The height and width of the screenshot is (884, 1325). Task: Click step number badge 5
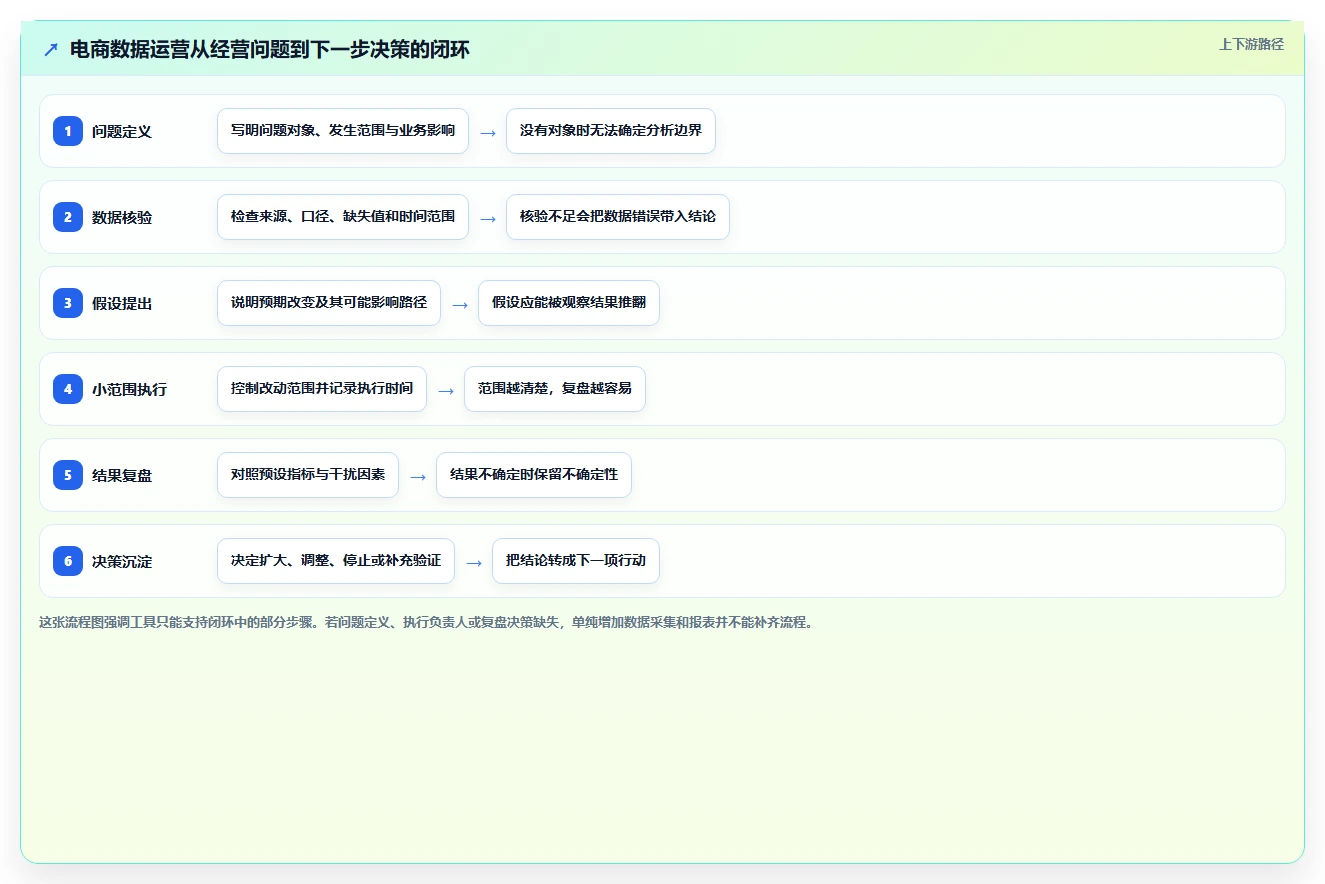68,475
